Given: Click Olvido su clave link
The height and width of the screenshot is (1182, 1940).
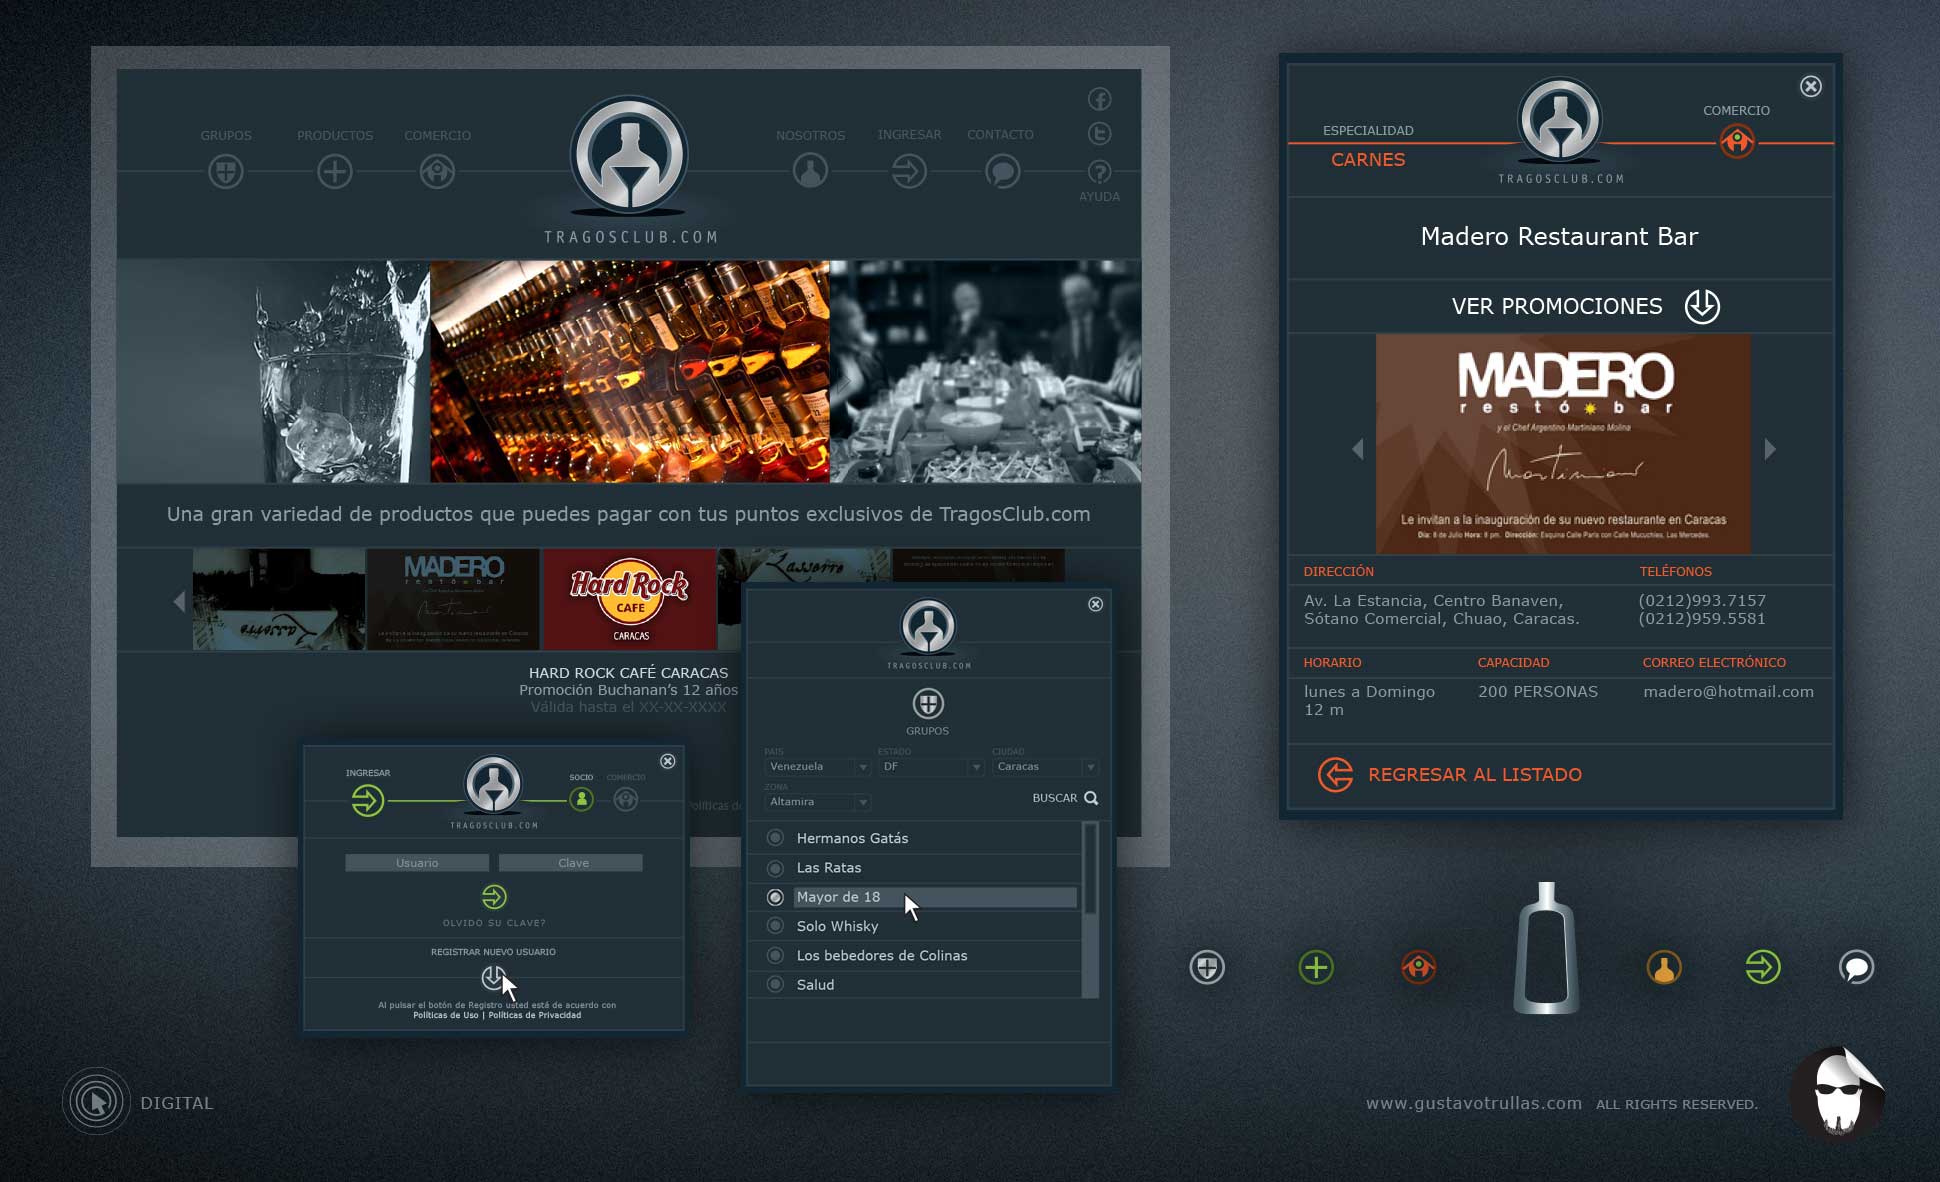Looking at the screenshot, I should pos(494,923).
